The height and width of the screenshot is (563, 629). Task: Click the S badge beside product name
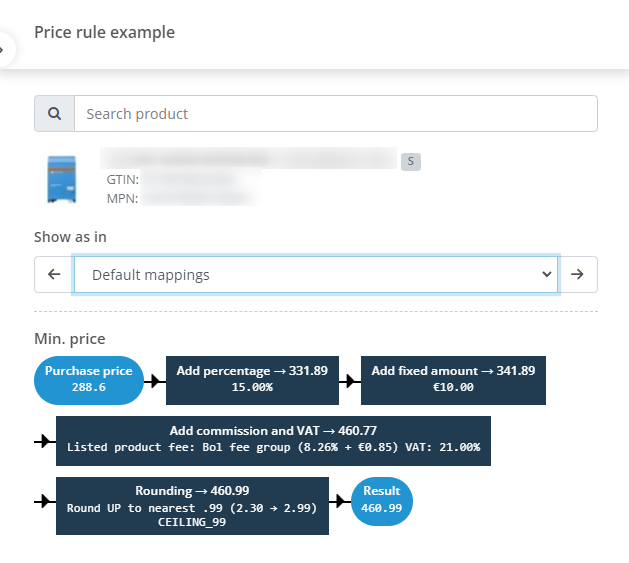(410, 161)
